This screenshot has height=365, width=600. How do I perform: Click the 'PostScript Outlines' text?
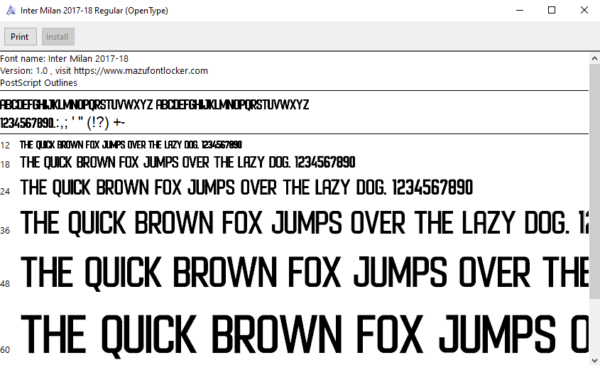(39, 83)
